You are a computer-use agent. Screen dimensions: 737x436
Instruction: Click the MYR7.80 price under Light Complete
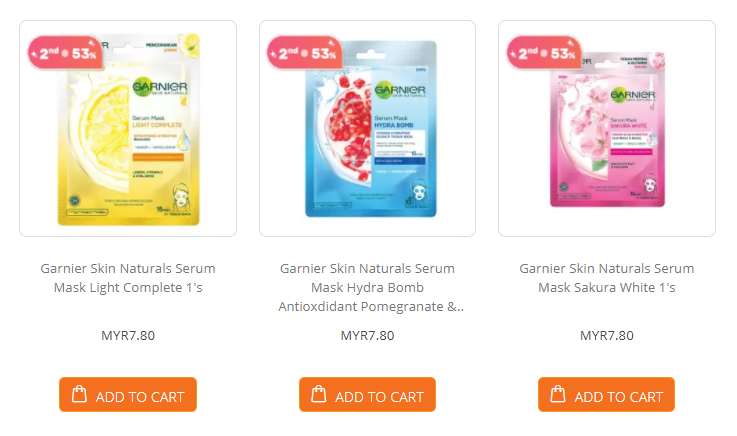click(x=128, y=335)
